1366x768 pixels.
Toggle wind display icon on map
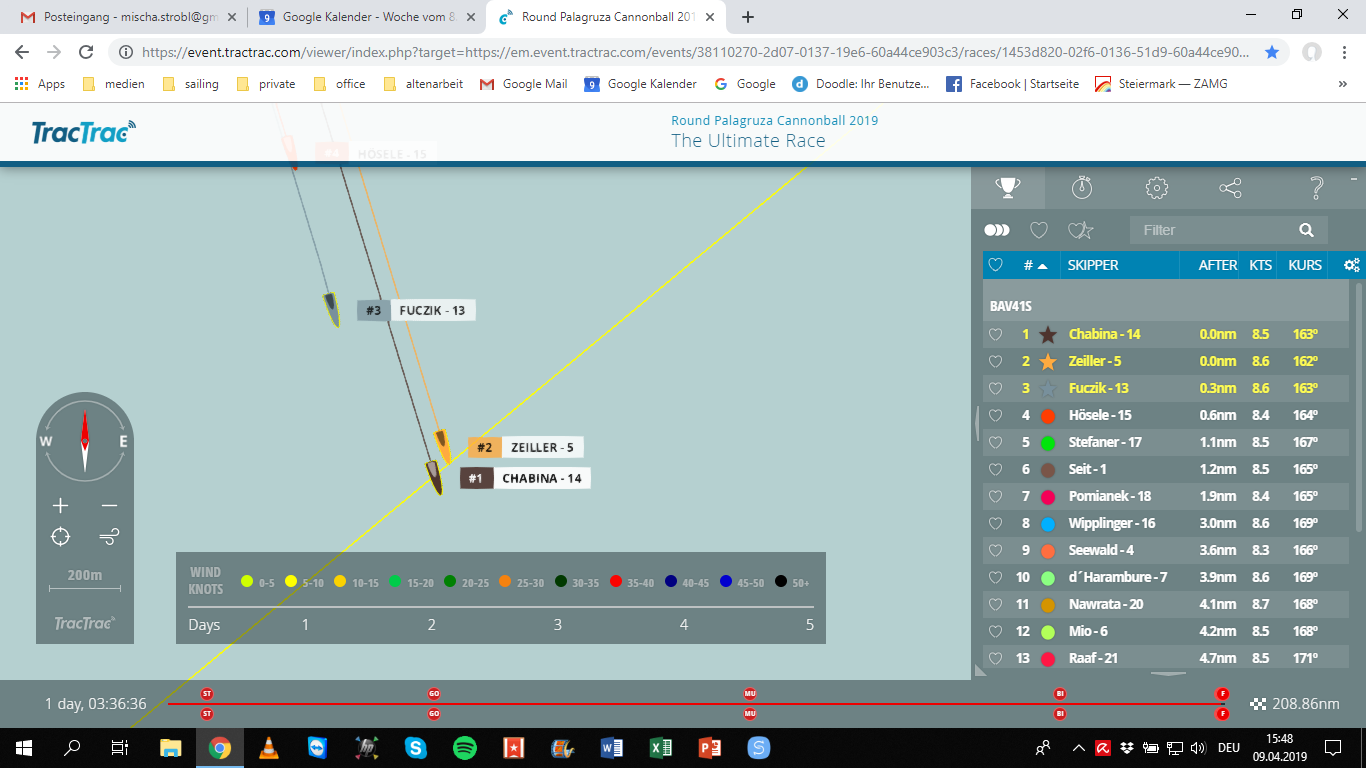click(110, 538)
